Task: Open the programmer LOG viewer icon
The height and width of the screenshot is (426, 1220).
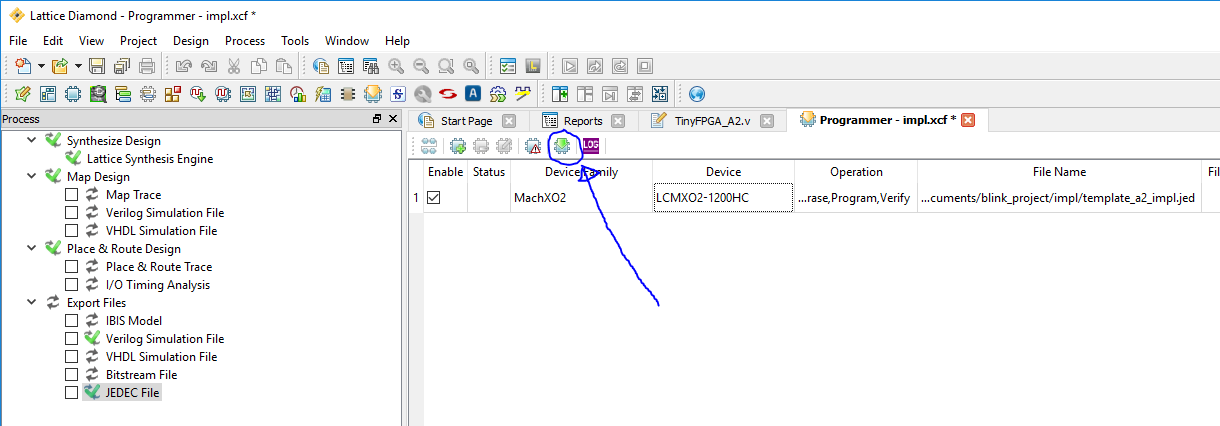Action: tap(591, 146)
